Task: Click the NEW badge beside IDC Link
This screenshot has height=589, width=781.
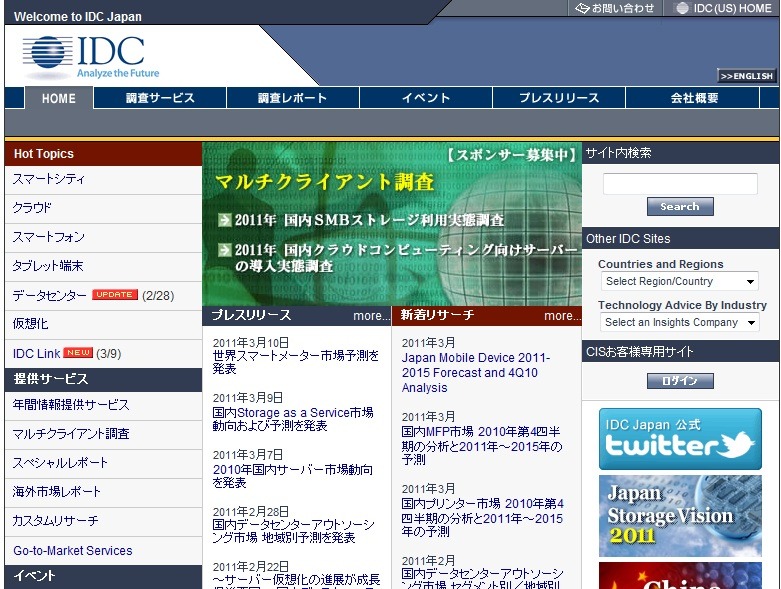Action: [x=78, y=353]
